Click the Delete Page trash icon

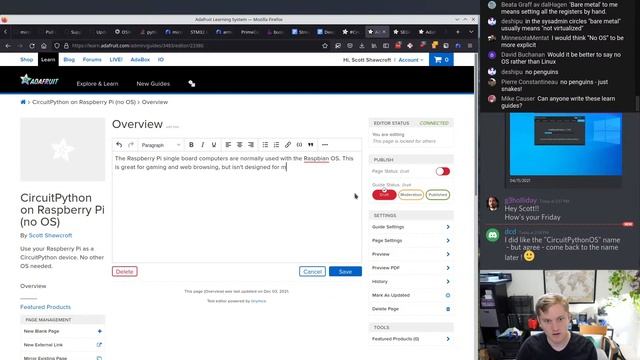click(448, 309)
